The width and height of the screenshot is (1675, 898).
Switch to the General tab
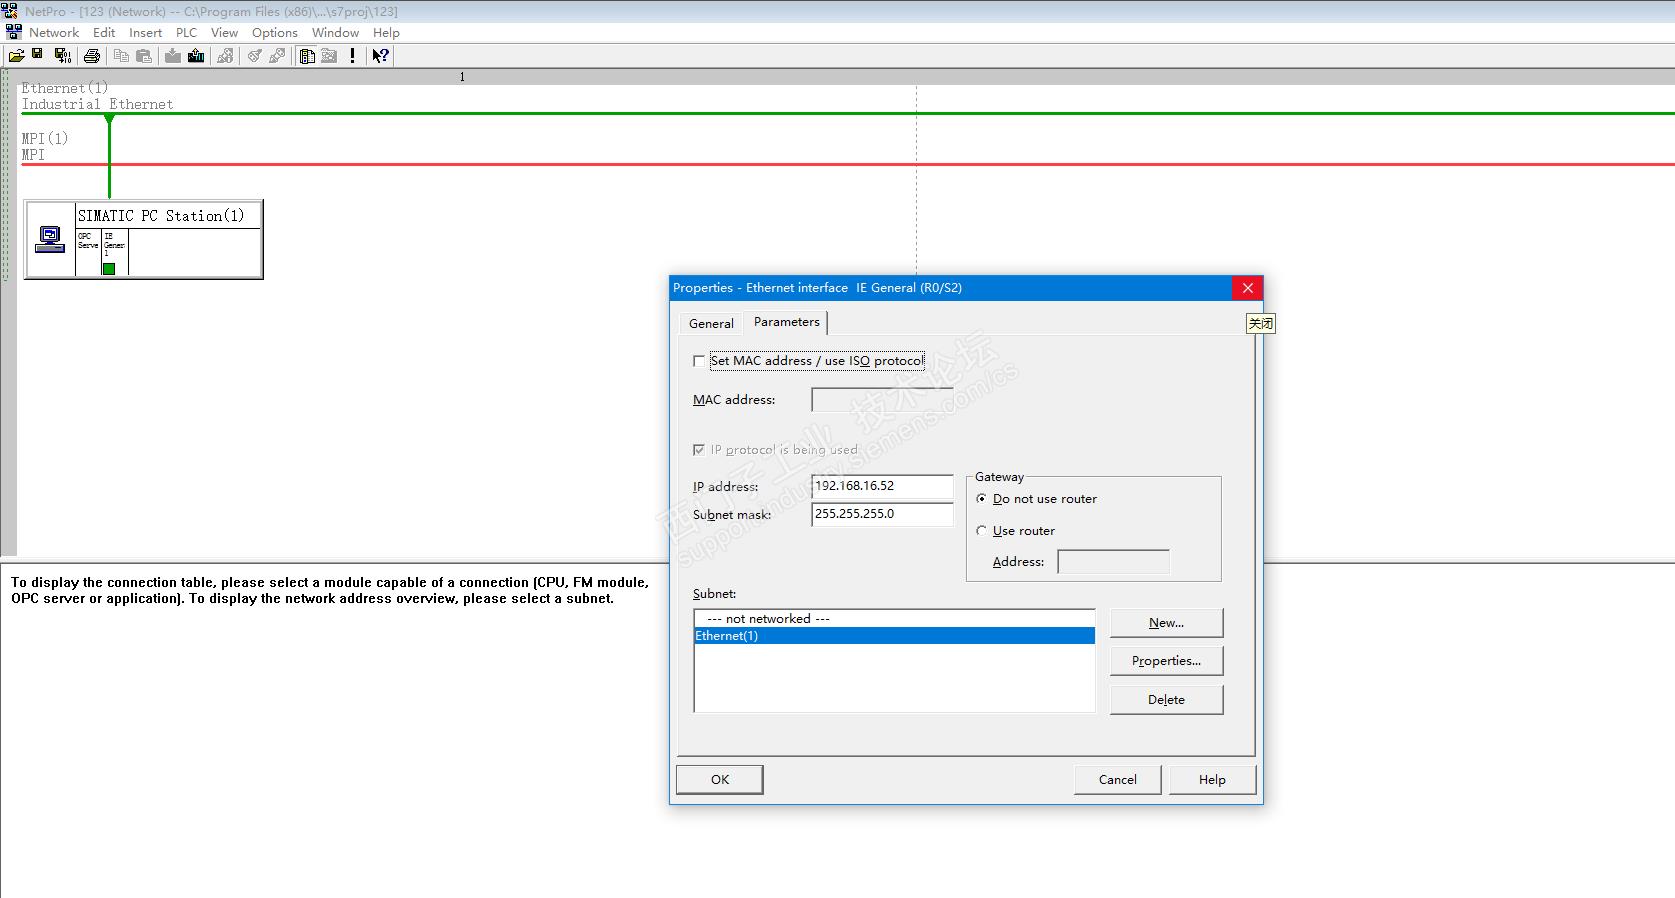711,323
